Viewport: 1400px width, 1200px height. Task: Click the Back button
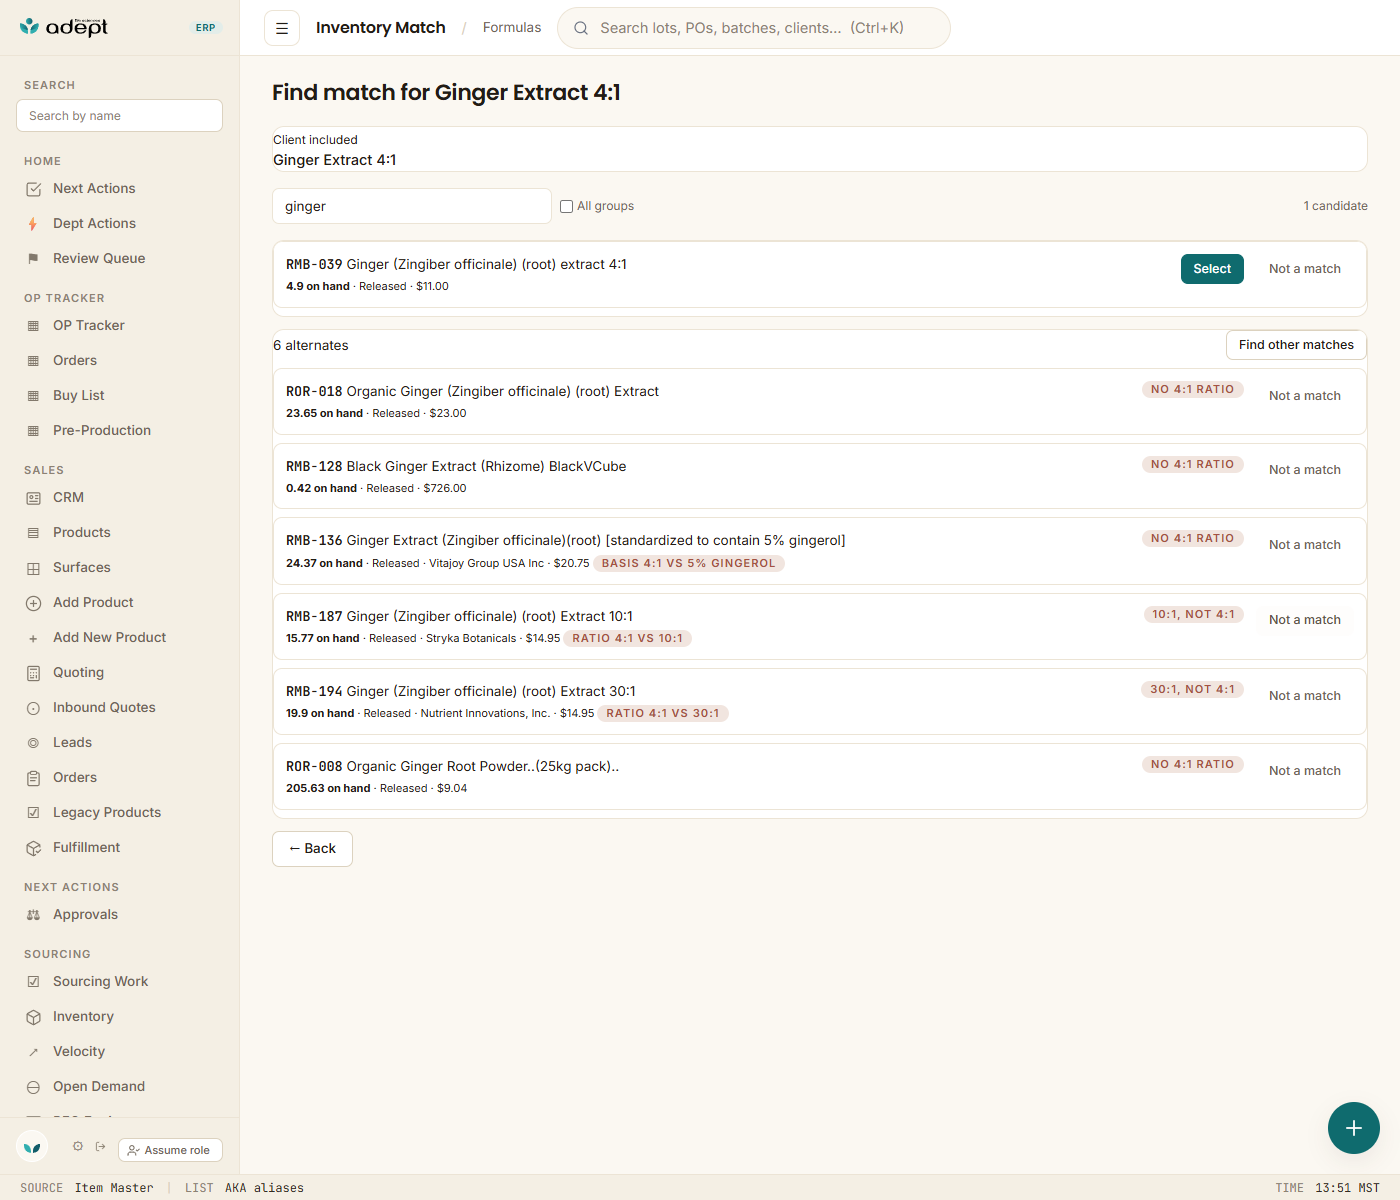[x=312, y=849]
